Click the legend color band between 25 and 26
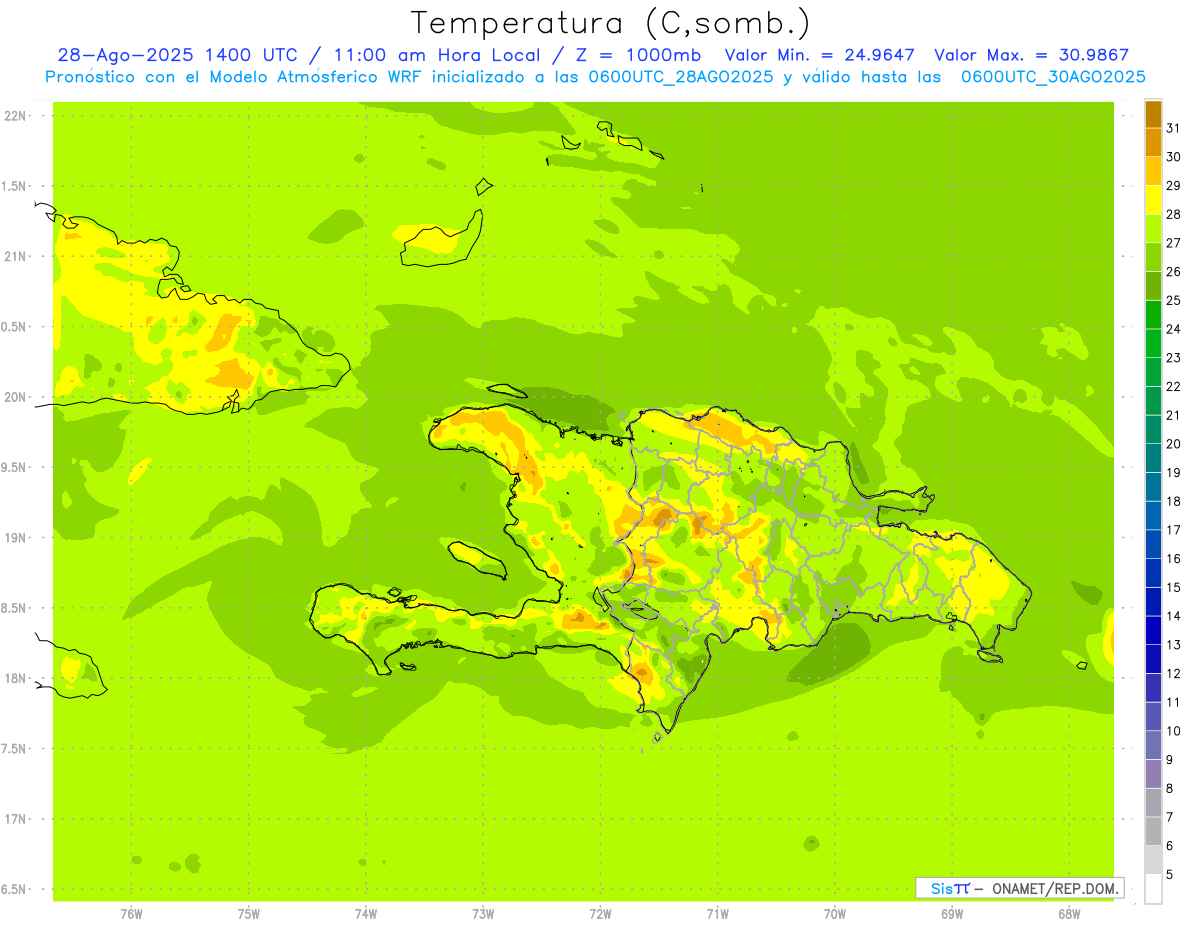 1153,286
